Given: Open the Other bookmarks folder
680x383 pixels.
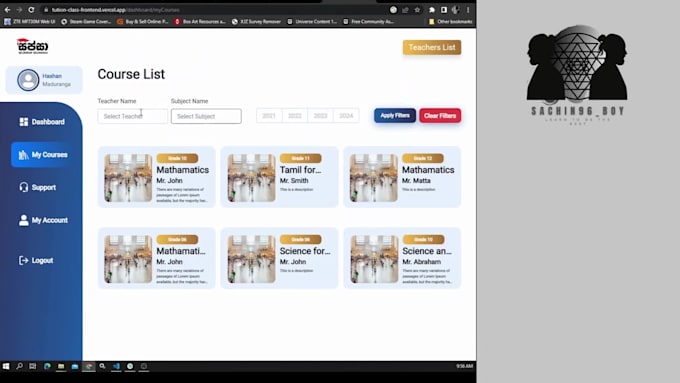Looking at the screenshot, I should pos(450,21).
